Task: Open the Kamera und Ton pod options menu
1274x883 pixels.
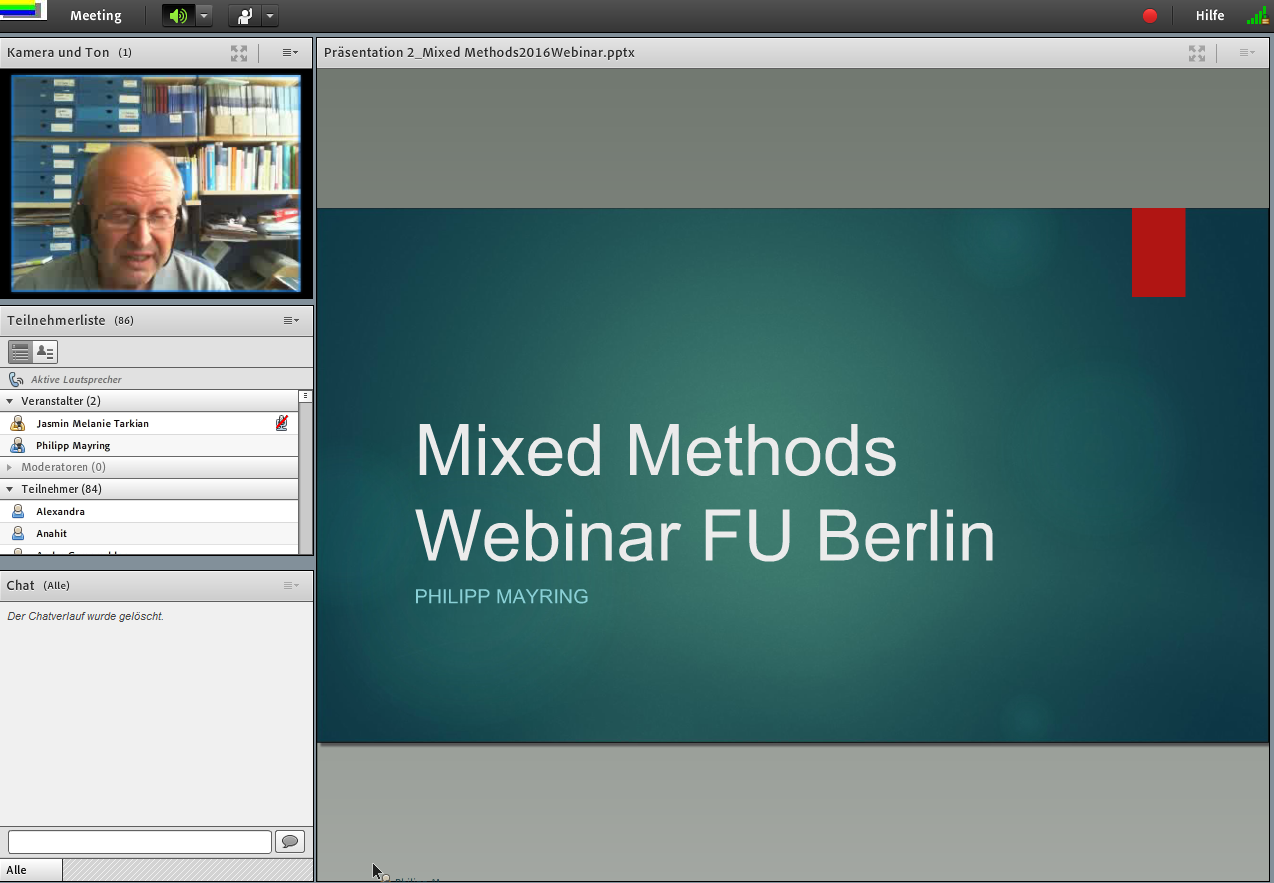Action: [x=290, y=53]
